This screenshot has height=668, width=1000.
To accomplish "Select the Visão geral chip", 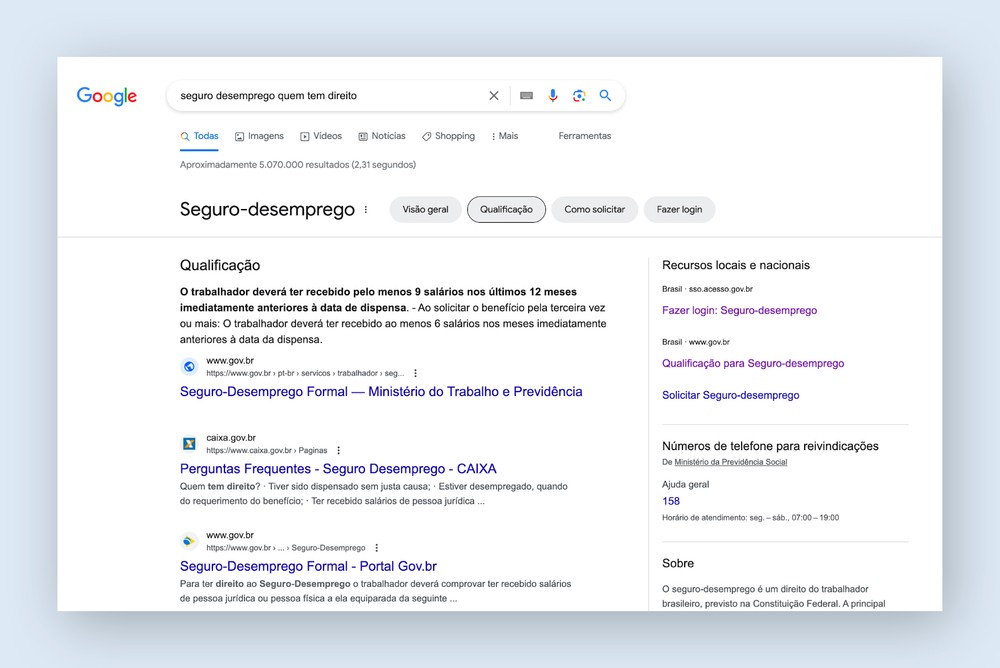I will coord(425,210).
